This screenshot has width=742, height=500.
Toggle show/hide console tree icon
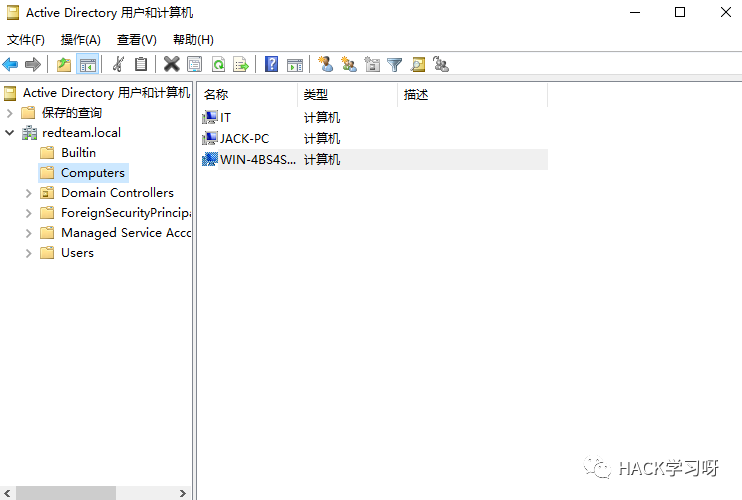(x=88, y=64)
